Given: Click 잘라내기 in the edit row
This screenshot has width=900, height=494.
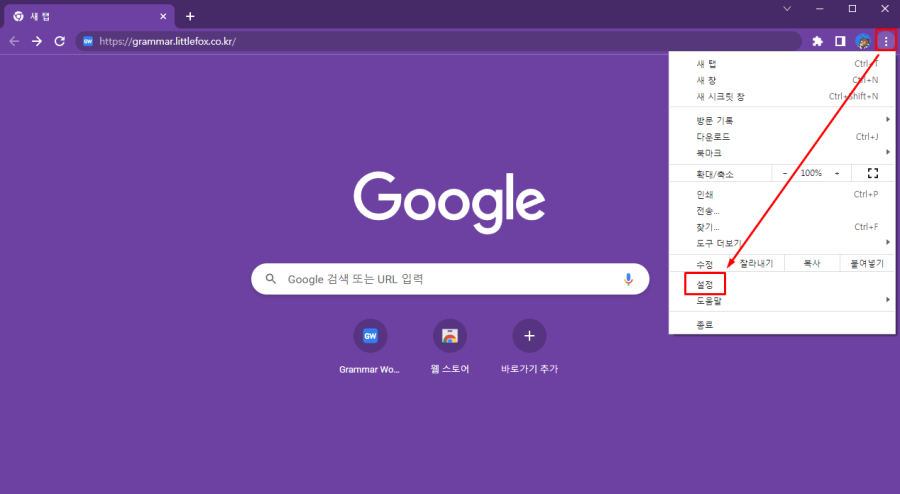Looking at the screenshot, I should pos(756,263).
